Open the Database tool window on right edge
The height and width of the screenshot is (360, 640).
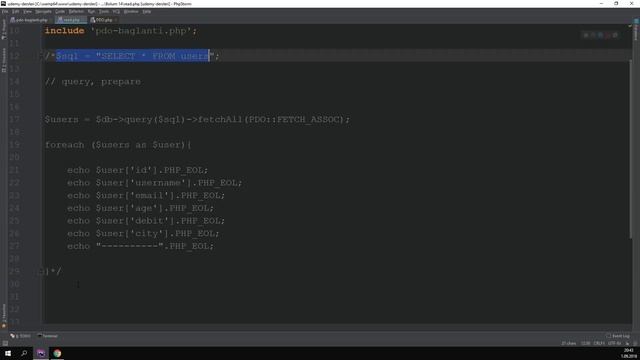pyautogui.click(x=636, y=29)
